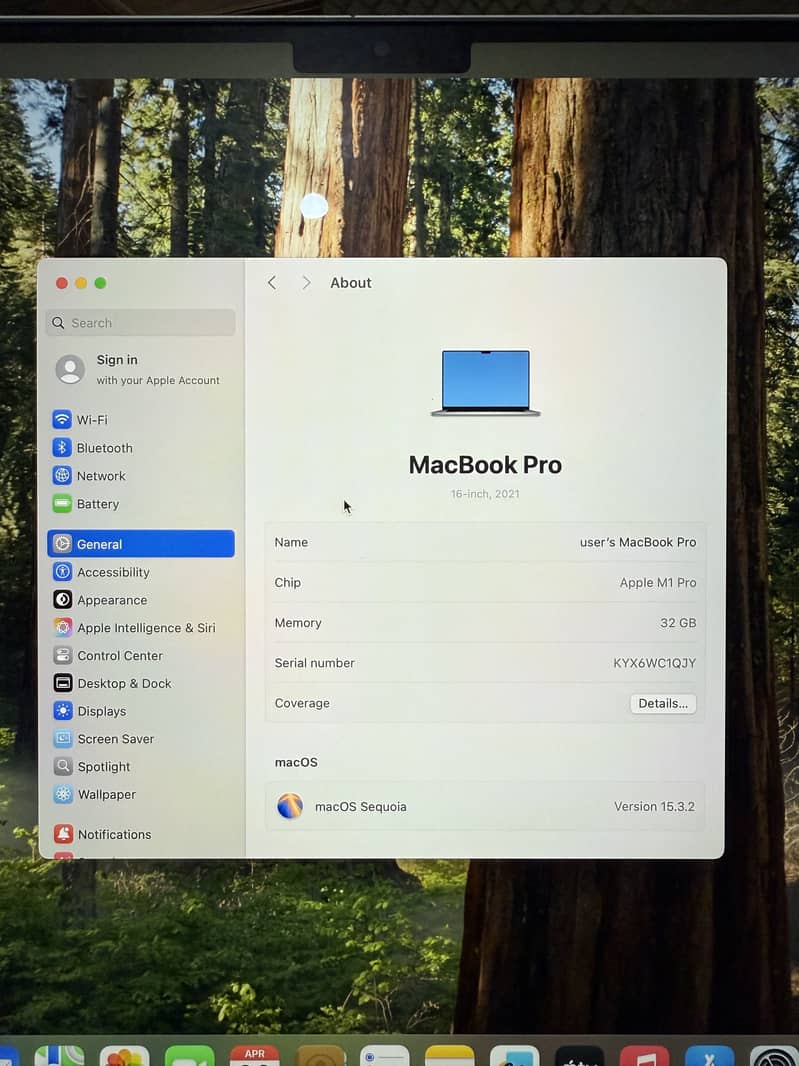Click the Serial number row label
The width and height of the screenshot is (799, 1066).
(x=314, y=663)
